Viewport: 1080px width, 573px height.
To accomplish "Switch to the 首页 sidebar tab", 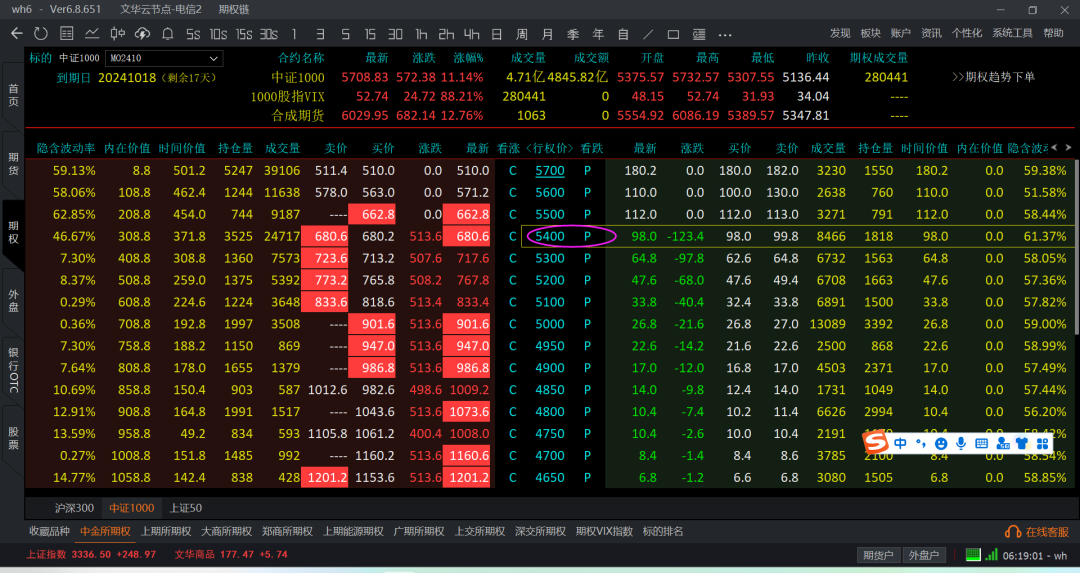I will point(13,95).
